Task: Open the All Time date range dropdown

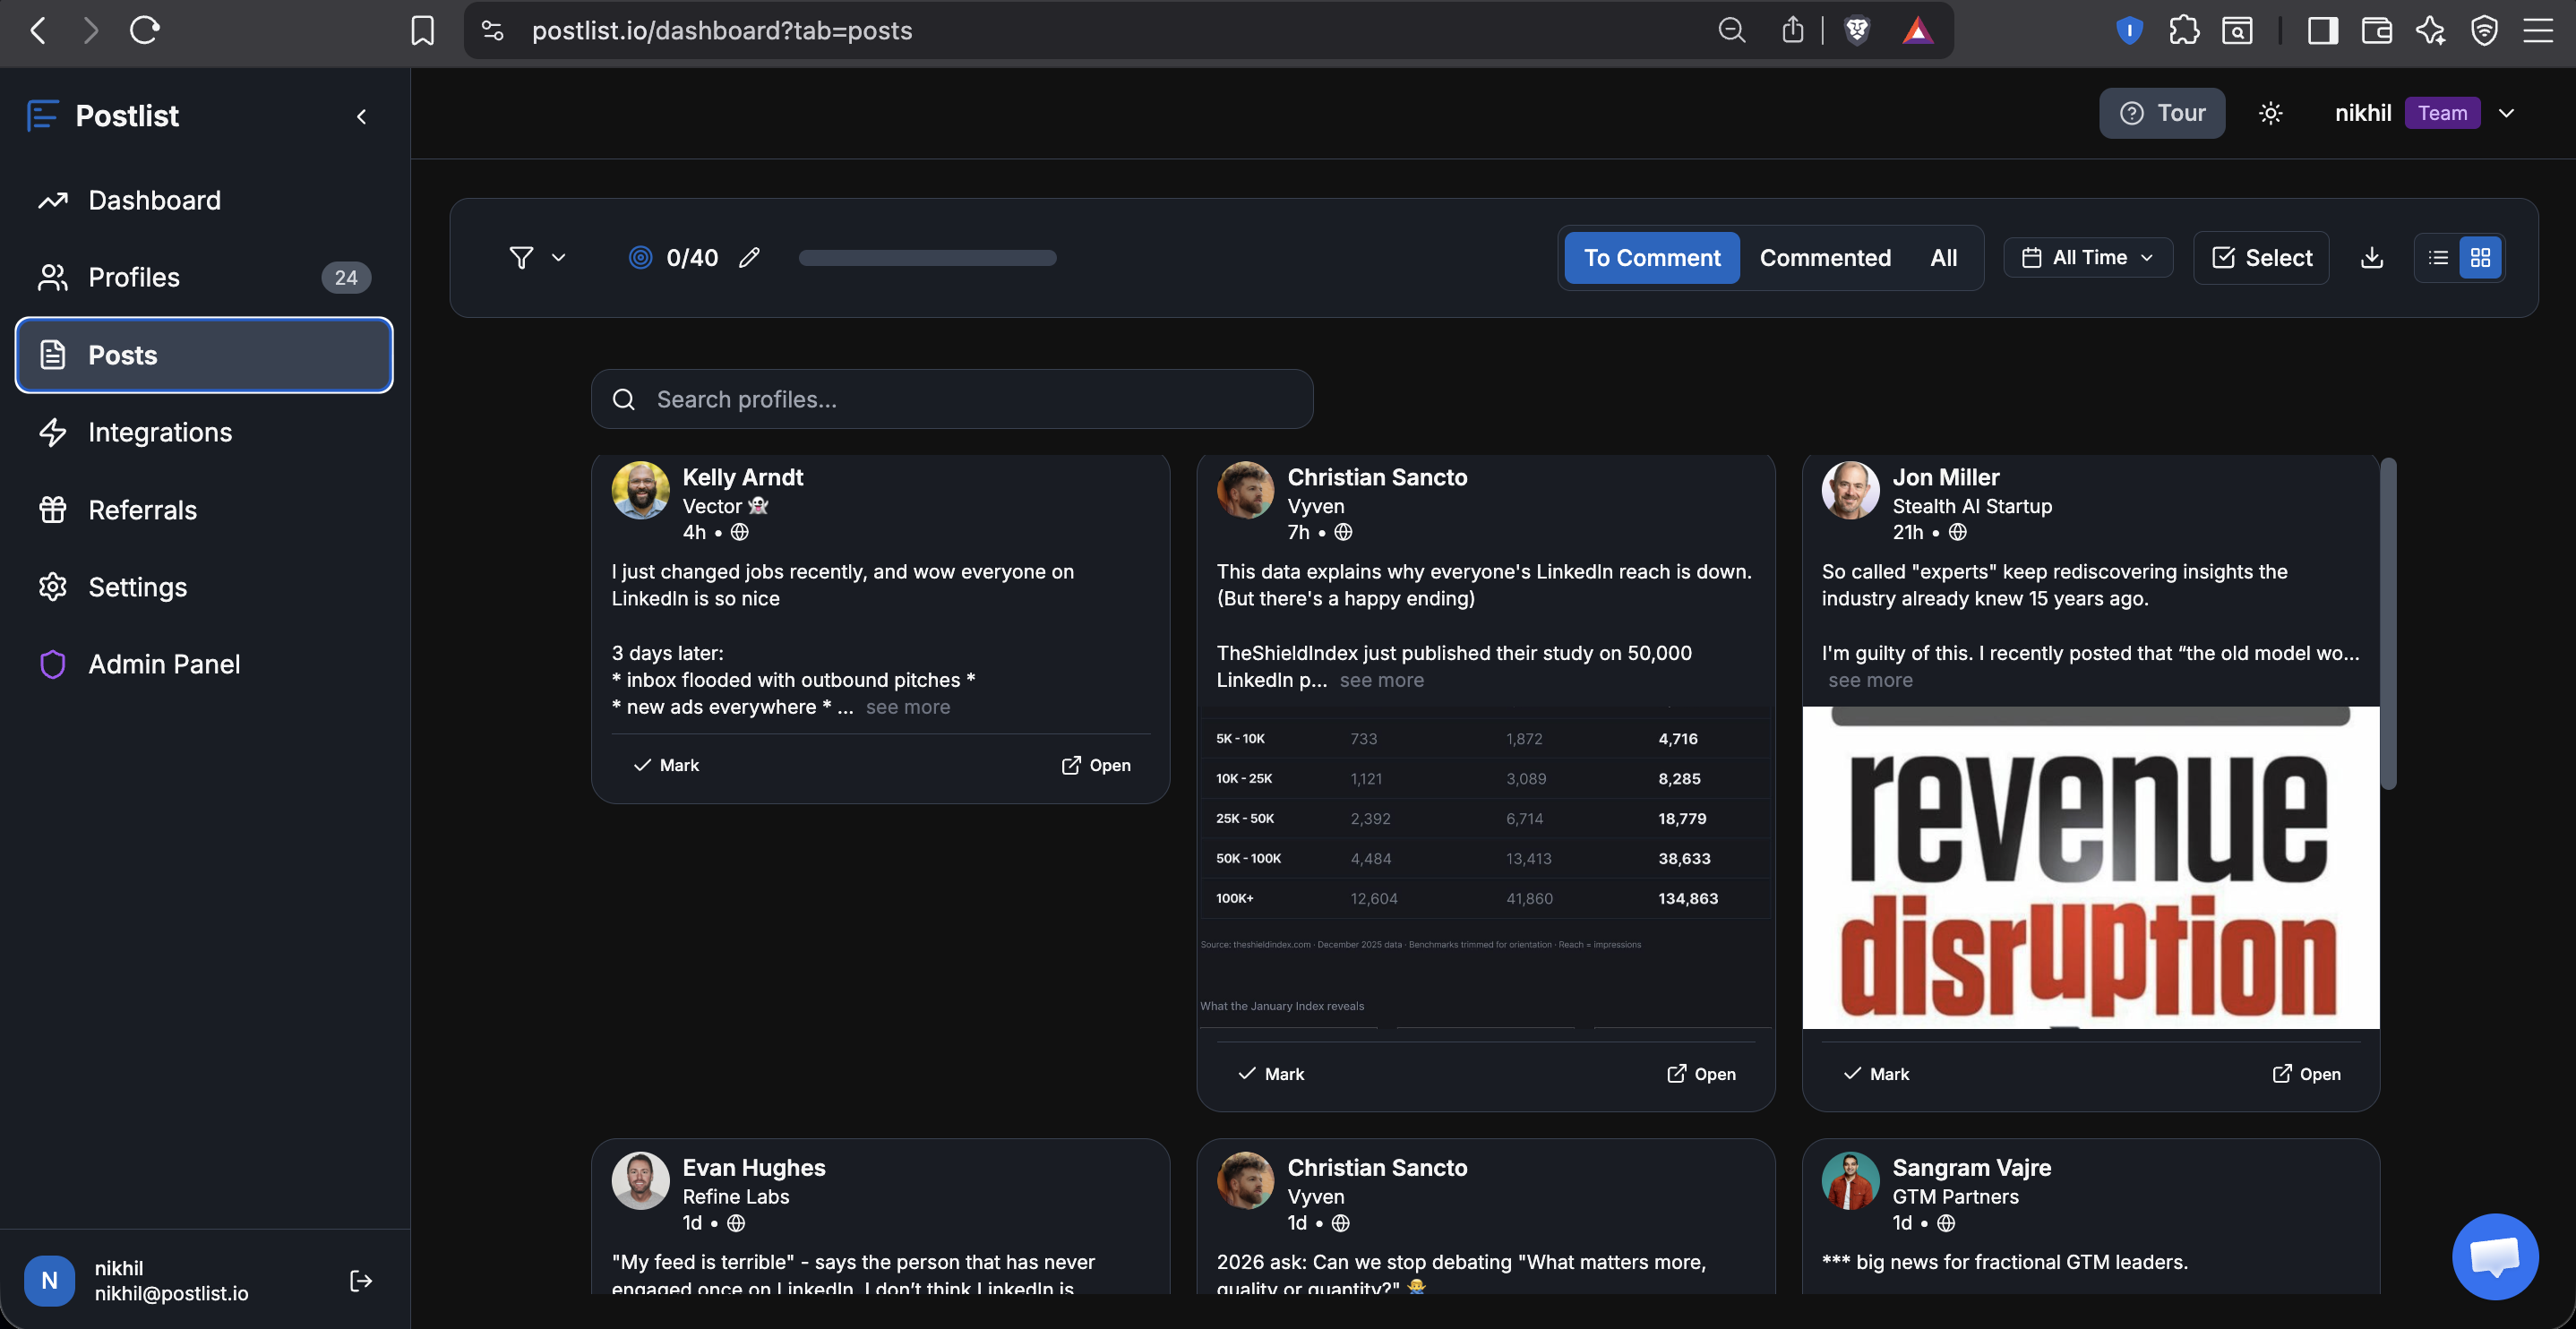Action: 2087,257
